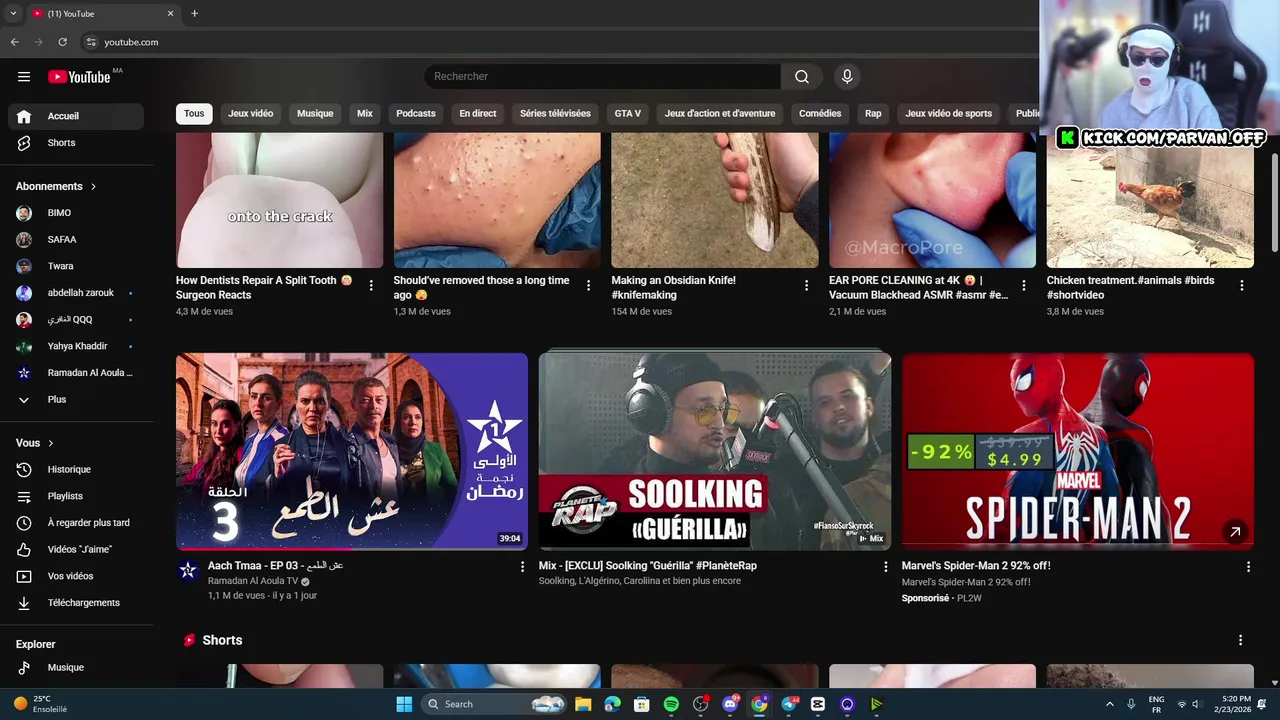Select the Comédies filter chip
This screenshot has height=720, width=1280.
click(x=820, y=113)
